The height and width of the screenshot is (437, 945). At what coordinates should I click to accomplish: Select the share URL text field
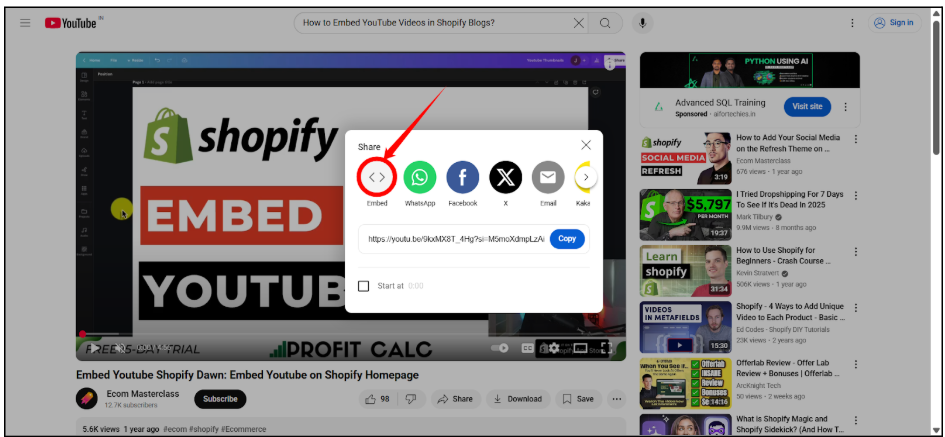click(456, 239)
